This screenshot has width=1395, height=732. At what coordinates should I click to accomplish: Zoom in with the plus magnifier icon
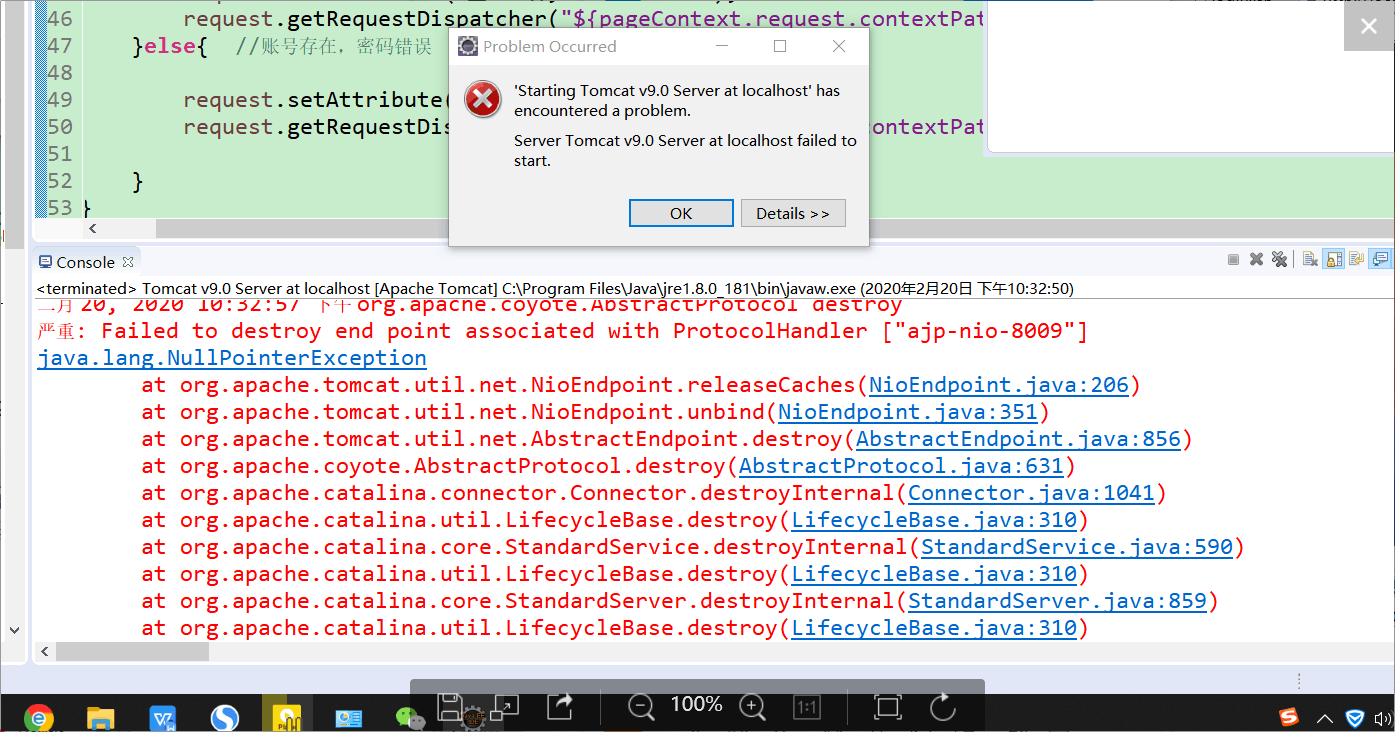pos(752,707)
